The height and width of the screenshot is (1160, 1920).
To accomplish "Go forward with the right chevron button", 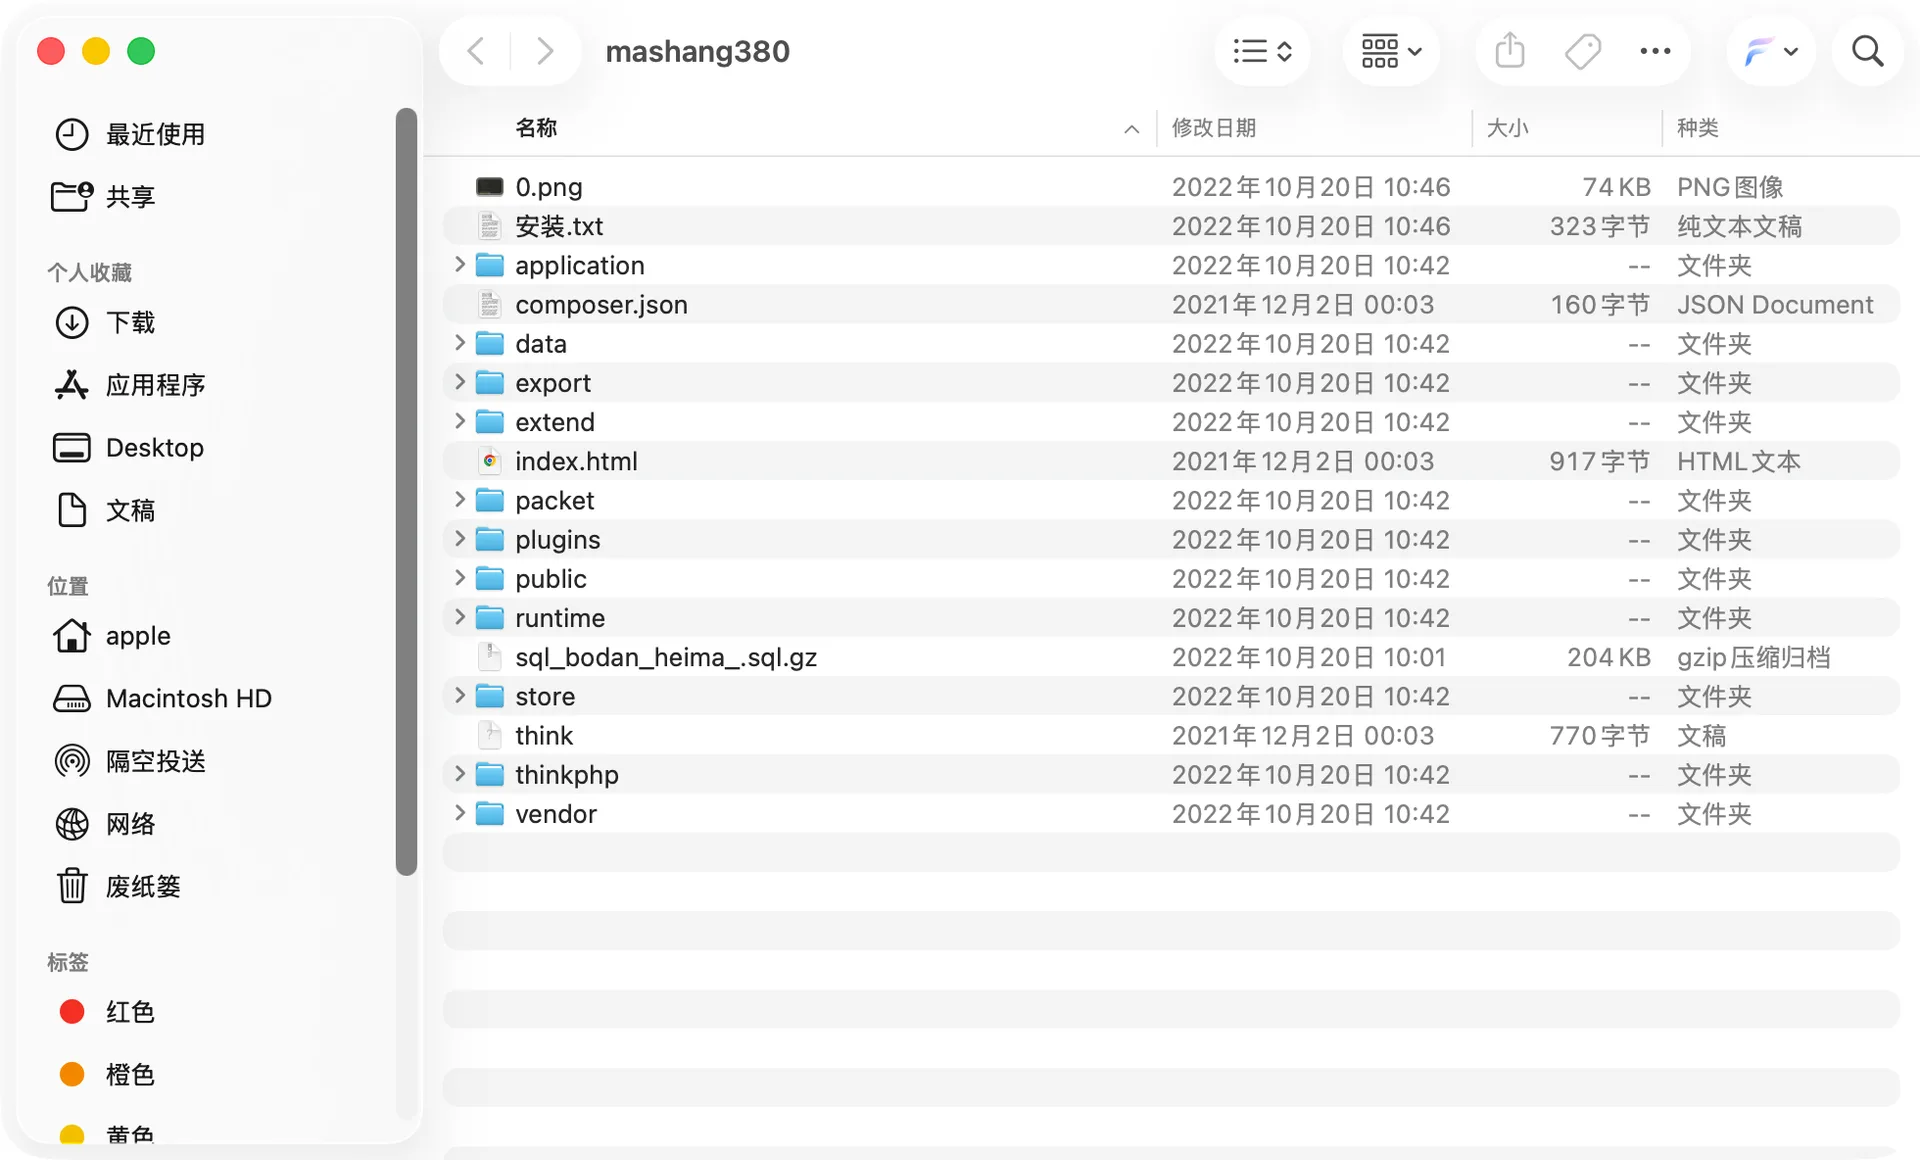I will tap(545, 51).
